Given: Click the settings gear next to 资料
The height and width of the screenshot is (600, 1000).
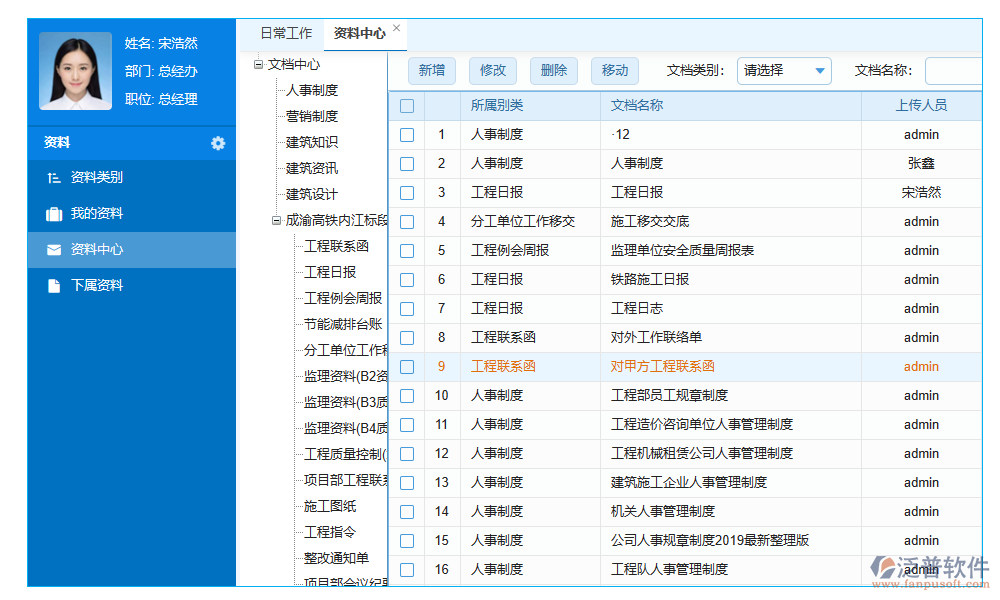Looking at the screenshot, I should pyautogui.click(x=218, y=143).
